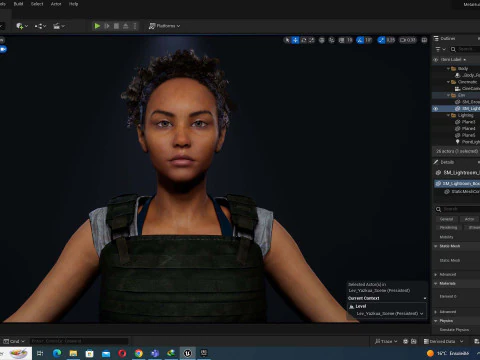The height and width of the screenshot is (360, 480).
Task: Open the Outliner filter options
Action: 440,49
